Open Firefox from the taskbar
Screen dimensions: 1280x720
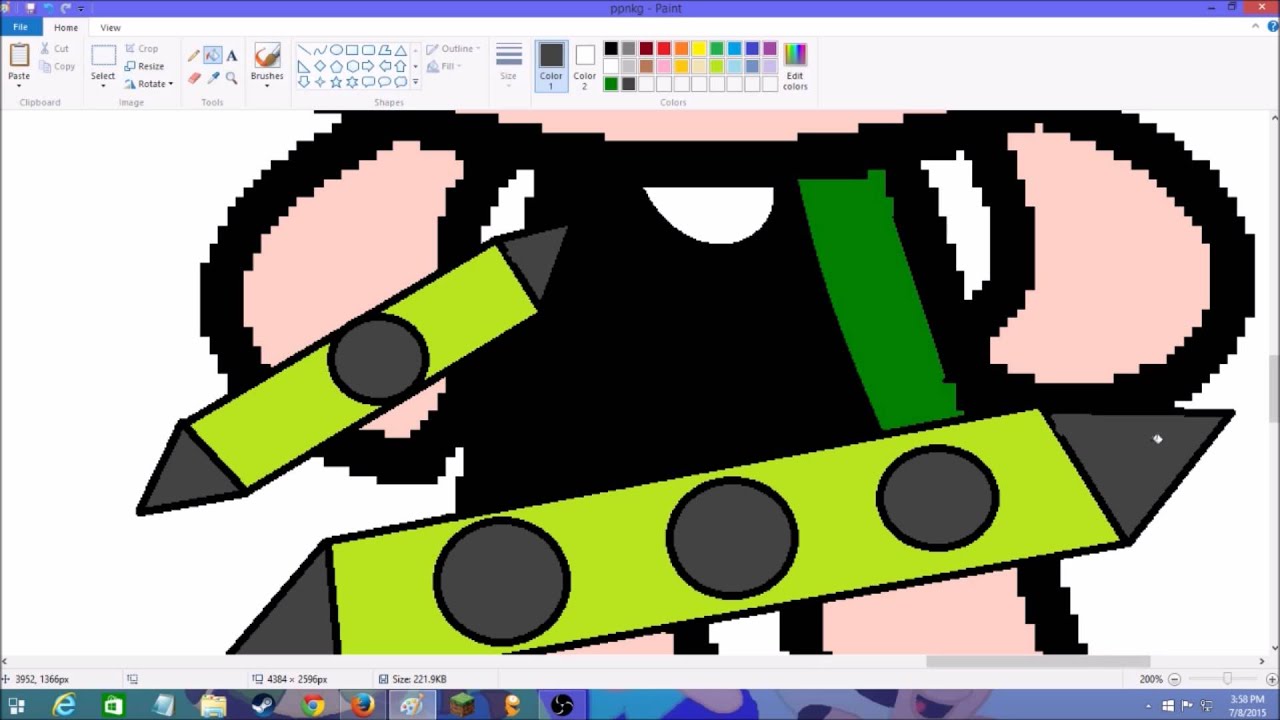[362, 706]
